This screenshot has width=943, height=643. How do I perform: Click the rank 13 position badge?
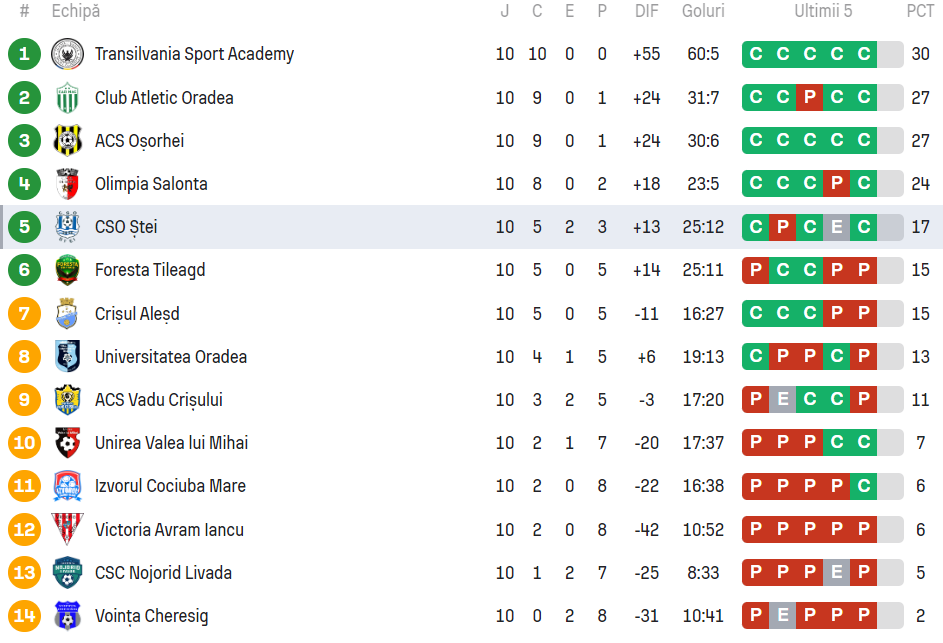25,573
